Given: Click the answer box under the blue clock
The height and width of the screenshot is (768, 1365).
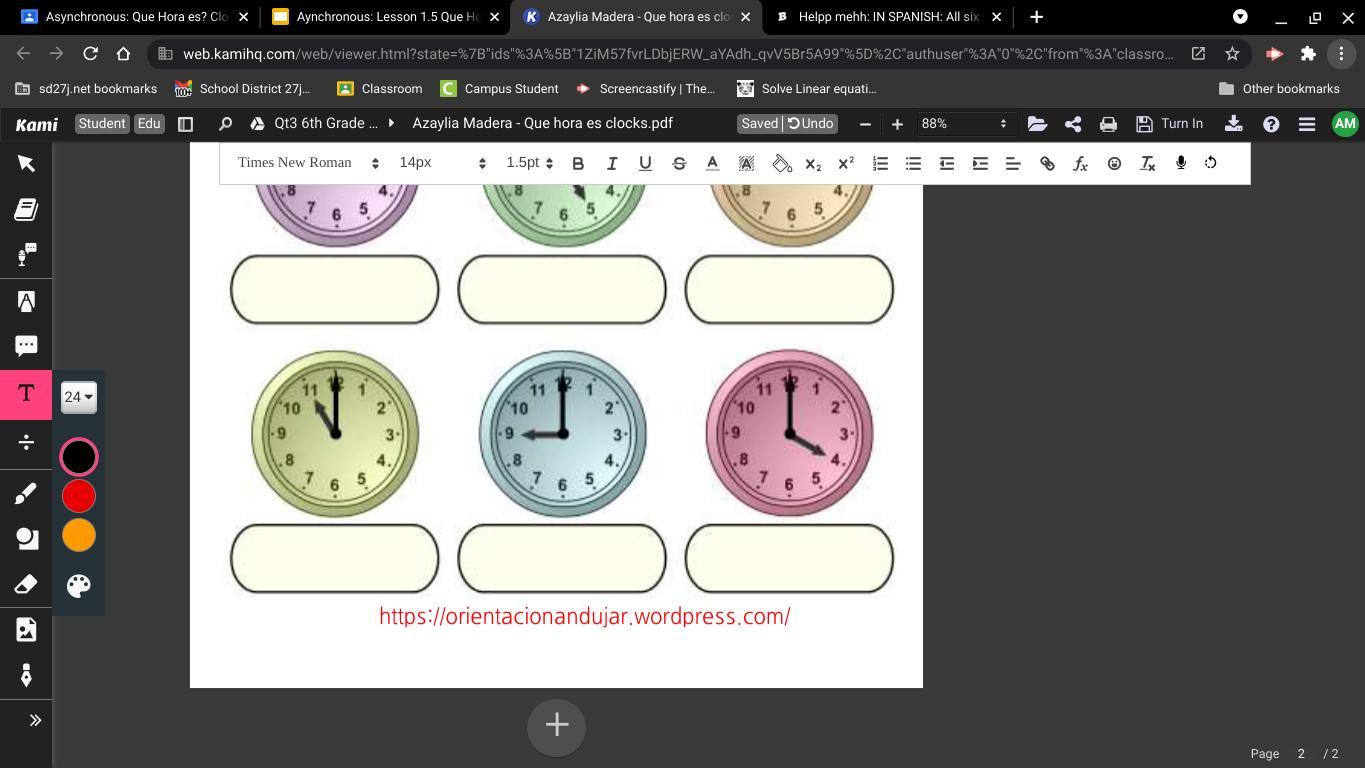Looking at the screenshot, I should pos(562,558).
